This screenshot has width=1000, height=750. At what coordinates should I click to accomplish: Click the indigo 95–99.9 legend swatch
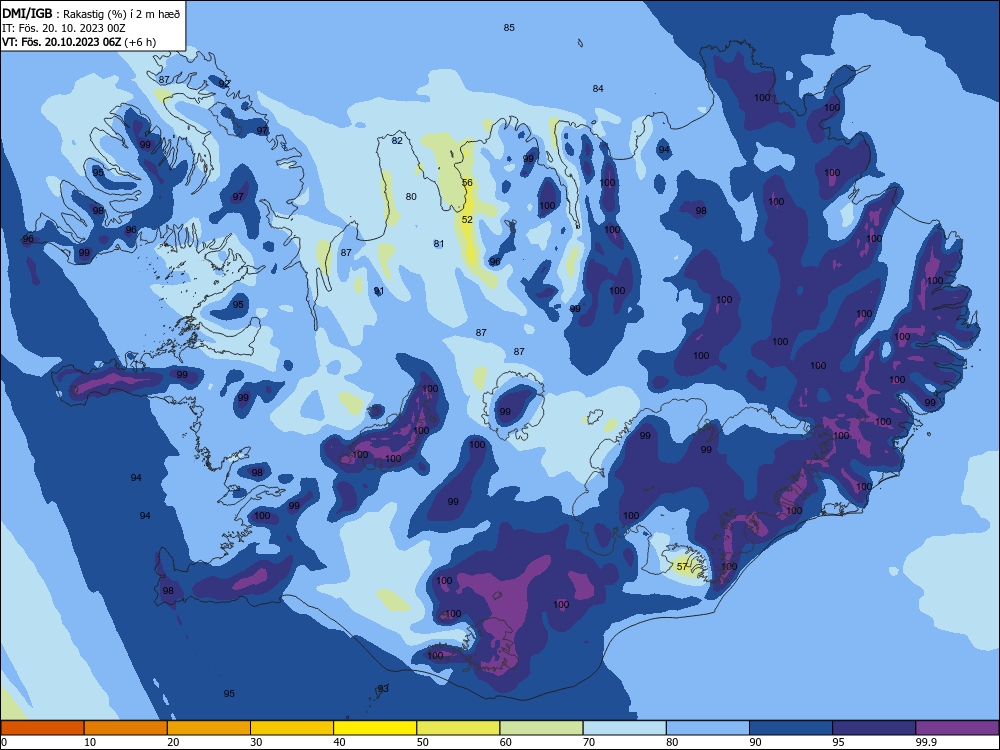pyautogui.click(x=874, y=728)
